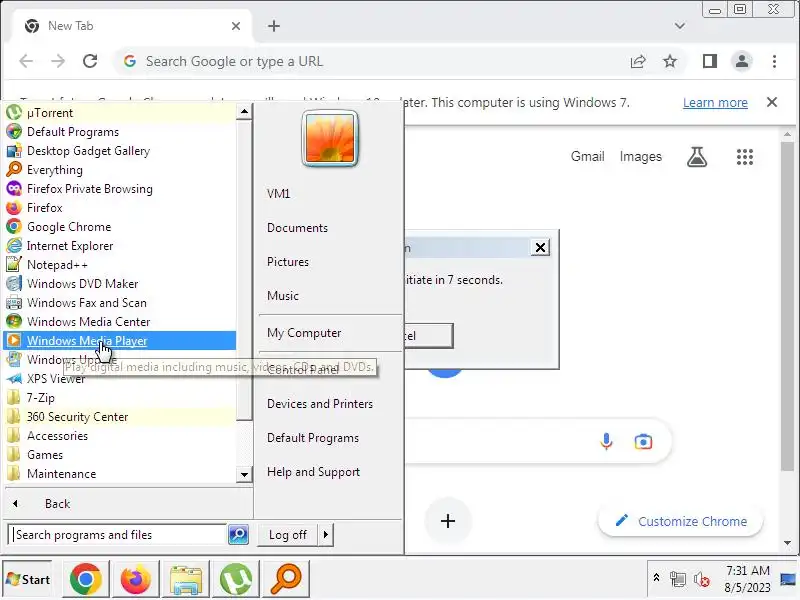Click the Log off button

point(288,535)
